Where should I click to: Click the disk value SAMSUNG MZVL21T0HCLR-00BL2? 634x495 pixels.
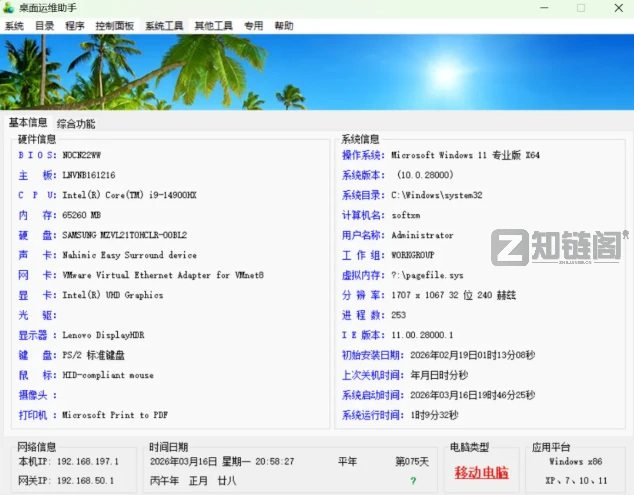click(x=125, y=235)
